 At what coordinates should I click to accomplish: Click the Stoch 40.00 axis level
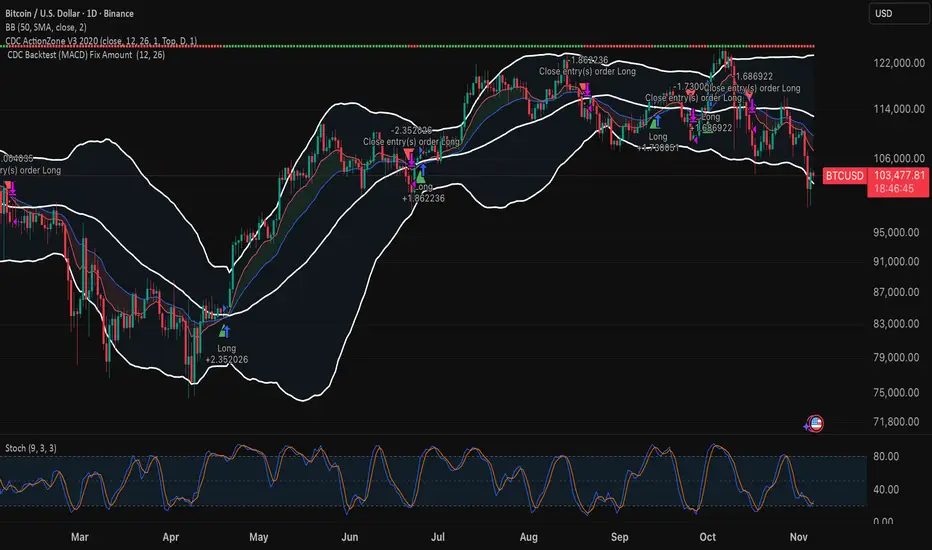pos(886,490)
